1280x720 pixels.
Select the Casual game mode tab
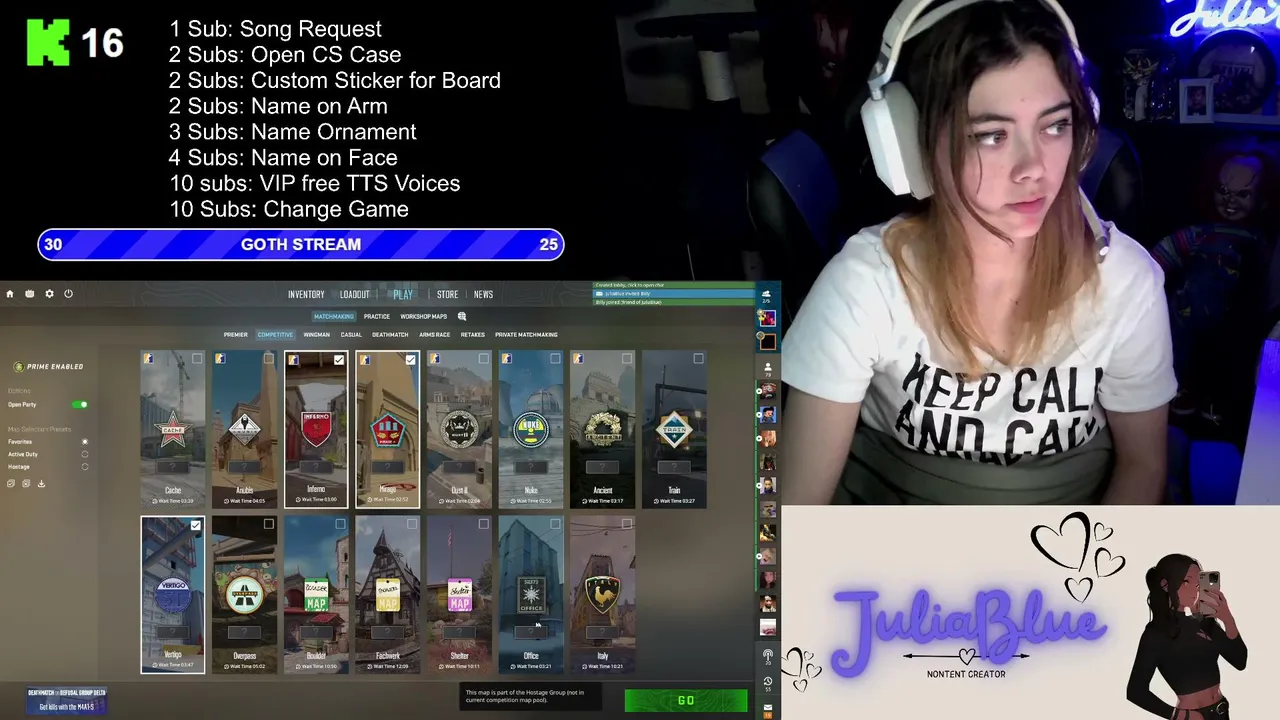[351, 335]
